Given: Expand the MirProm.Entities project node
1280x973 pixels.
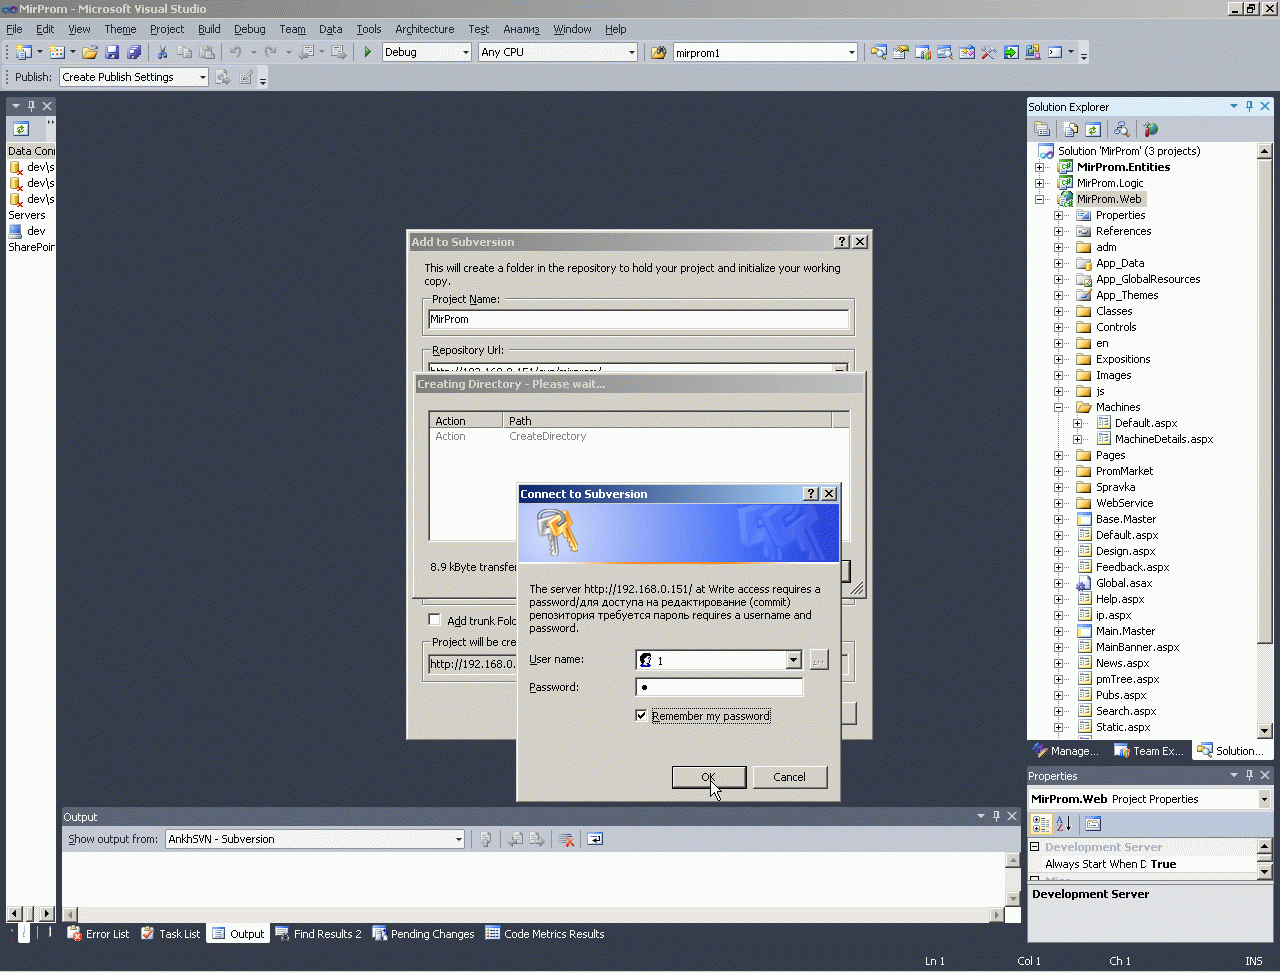Looking at the screenshot, I should [x=1040, y=167].
